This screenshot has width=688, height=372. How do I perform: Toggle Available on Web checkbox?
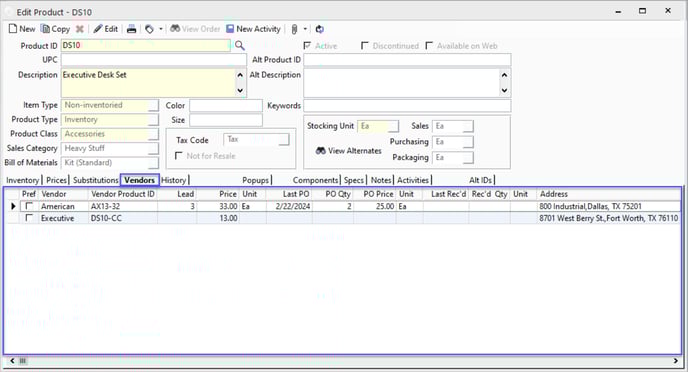click(429, 46)
